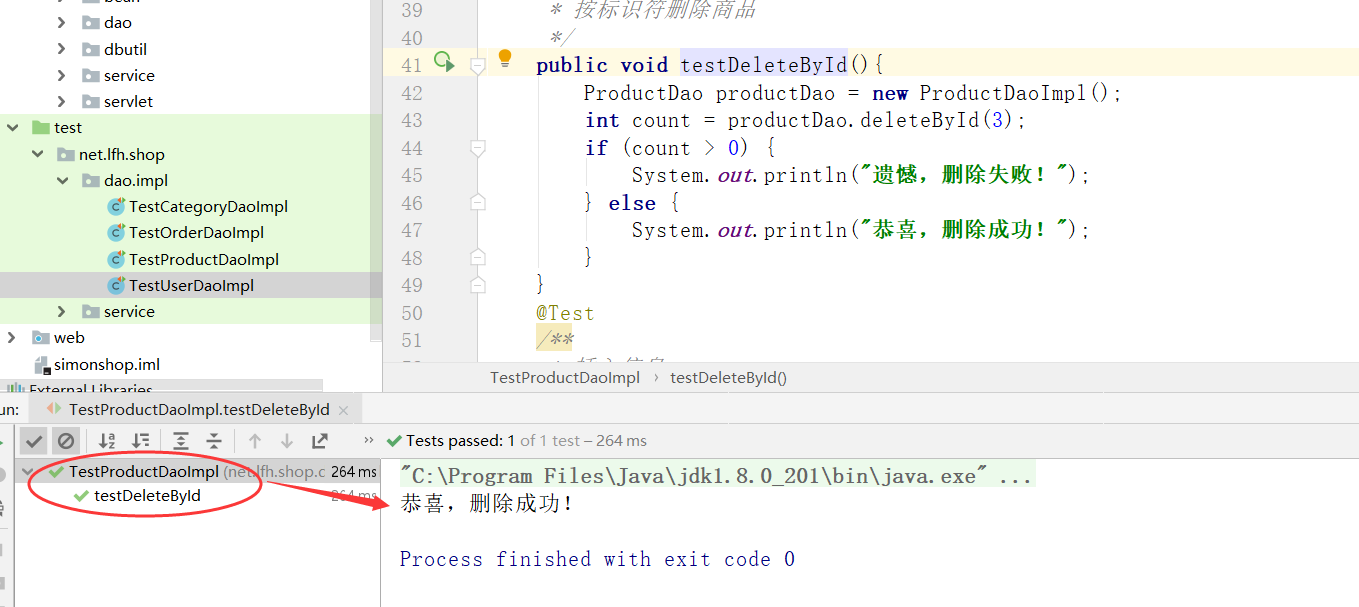Viewport: 1359px width, 607px height.
Task: Click the export test results icon
Action: (320, 441)
